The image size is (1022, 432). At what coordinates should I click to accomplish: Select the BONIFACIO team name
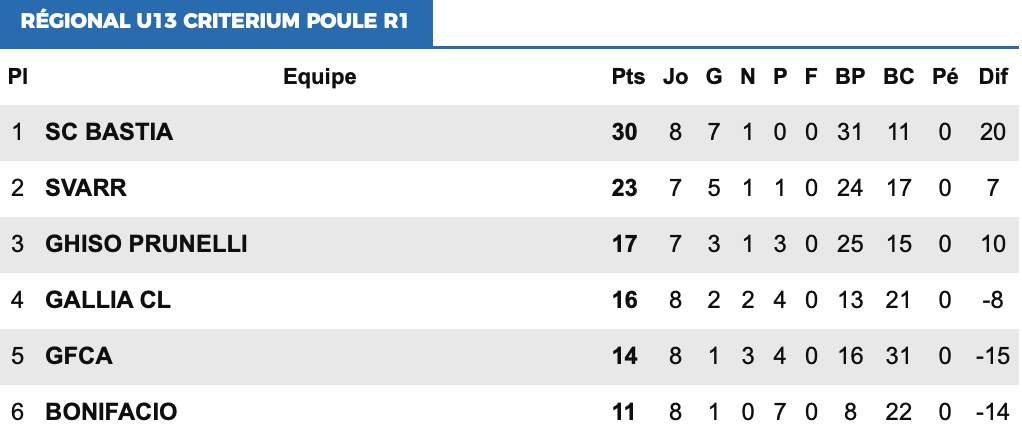[x=111, y=412]
